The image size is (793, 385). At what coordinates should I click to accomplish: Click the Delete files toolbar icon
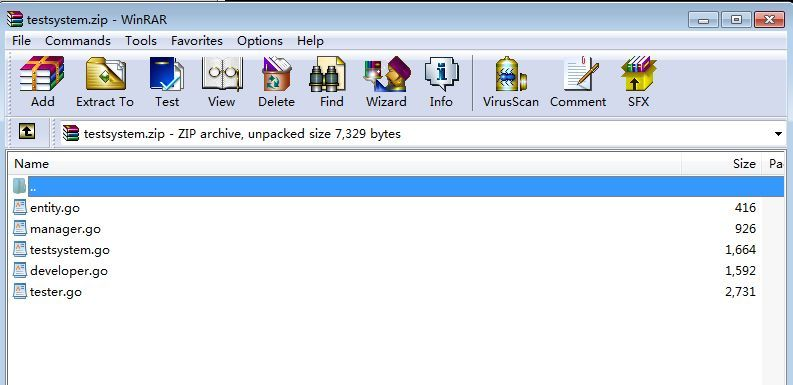276,74
